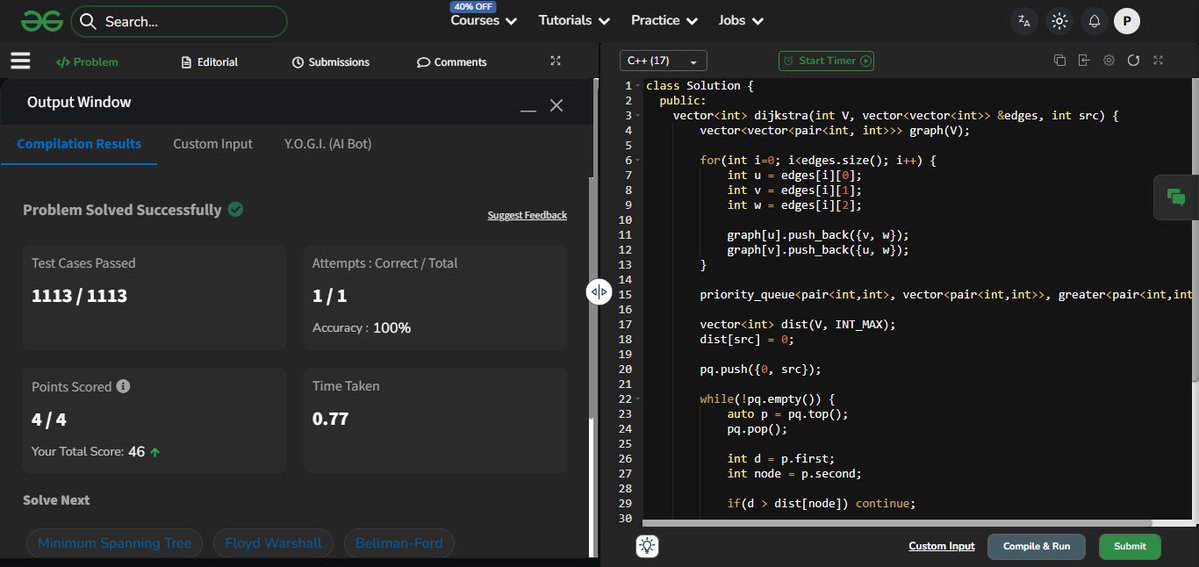Click the Time Taken value 0.77
The image size is (1199, 567).
point(330,419)
